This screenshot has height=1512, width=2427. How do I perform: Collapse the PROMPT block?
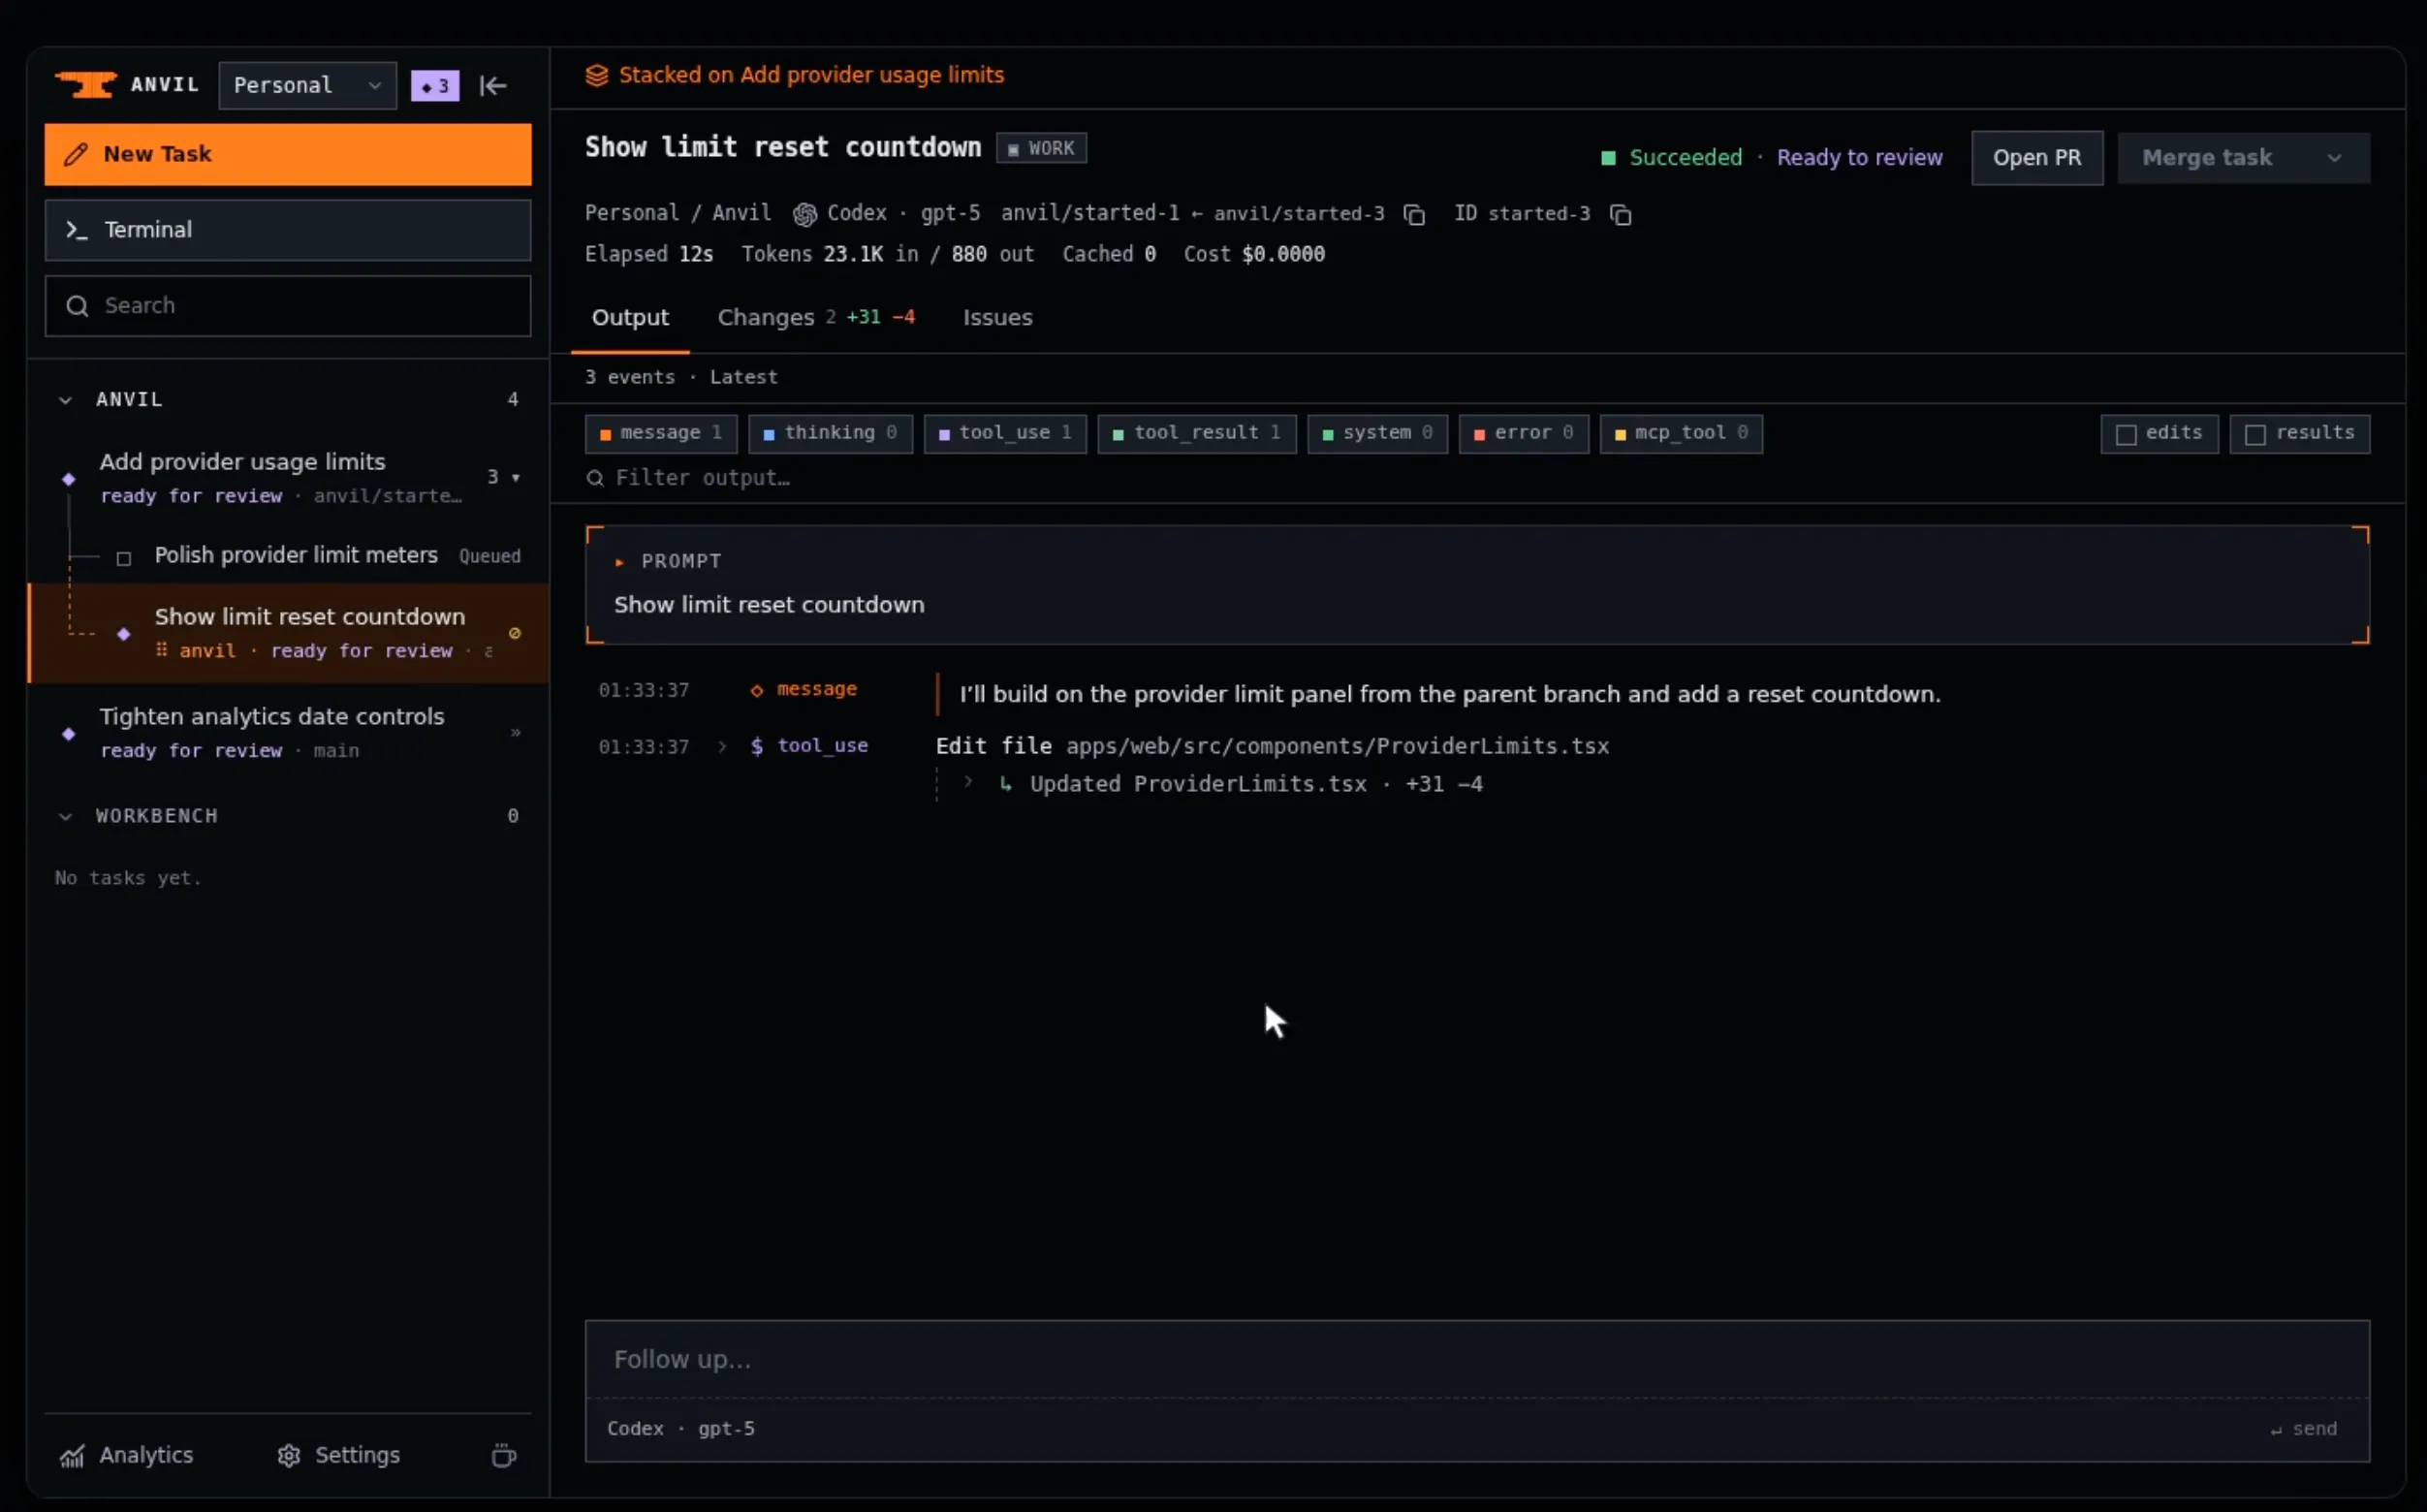point(620,562)
